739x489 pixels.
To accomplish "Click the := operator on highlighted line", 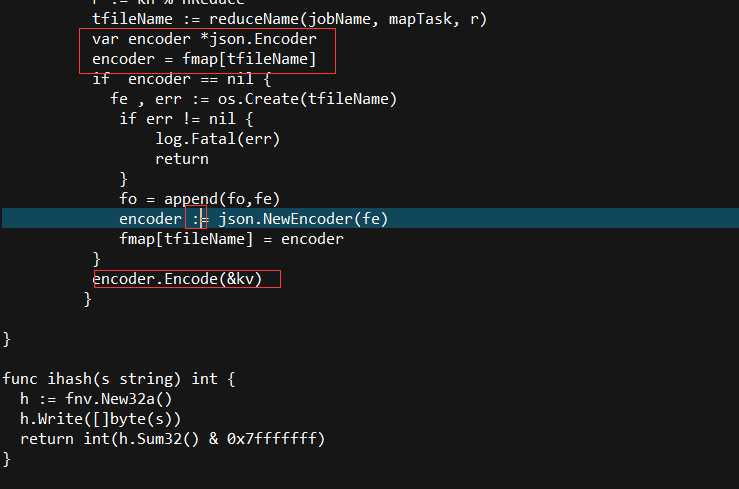I will pos(200,219).
